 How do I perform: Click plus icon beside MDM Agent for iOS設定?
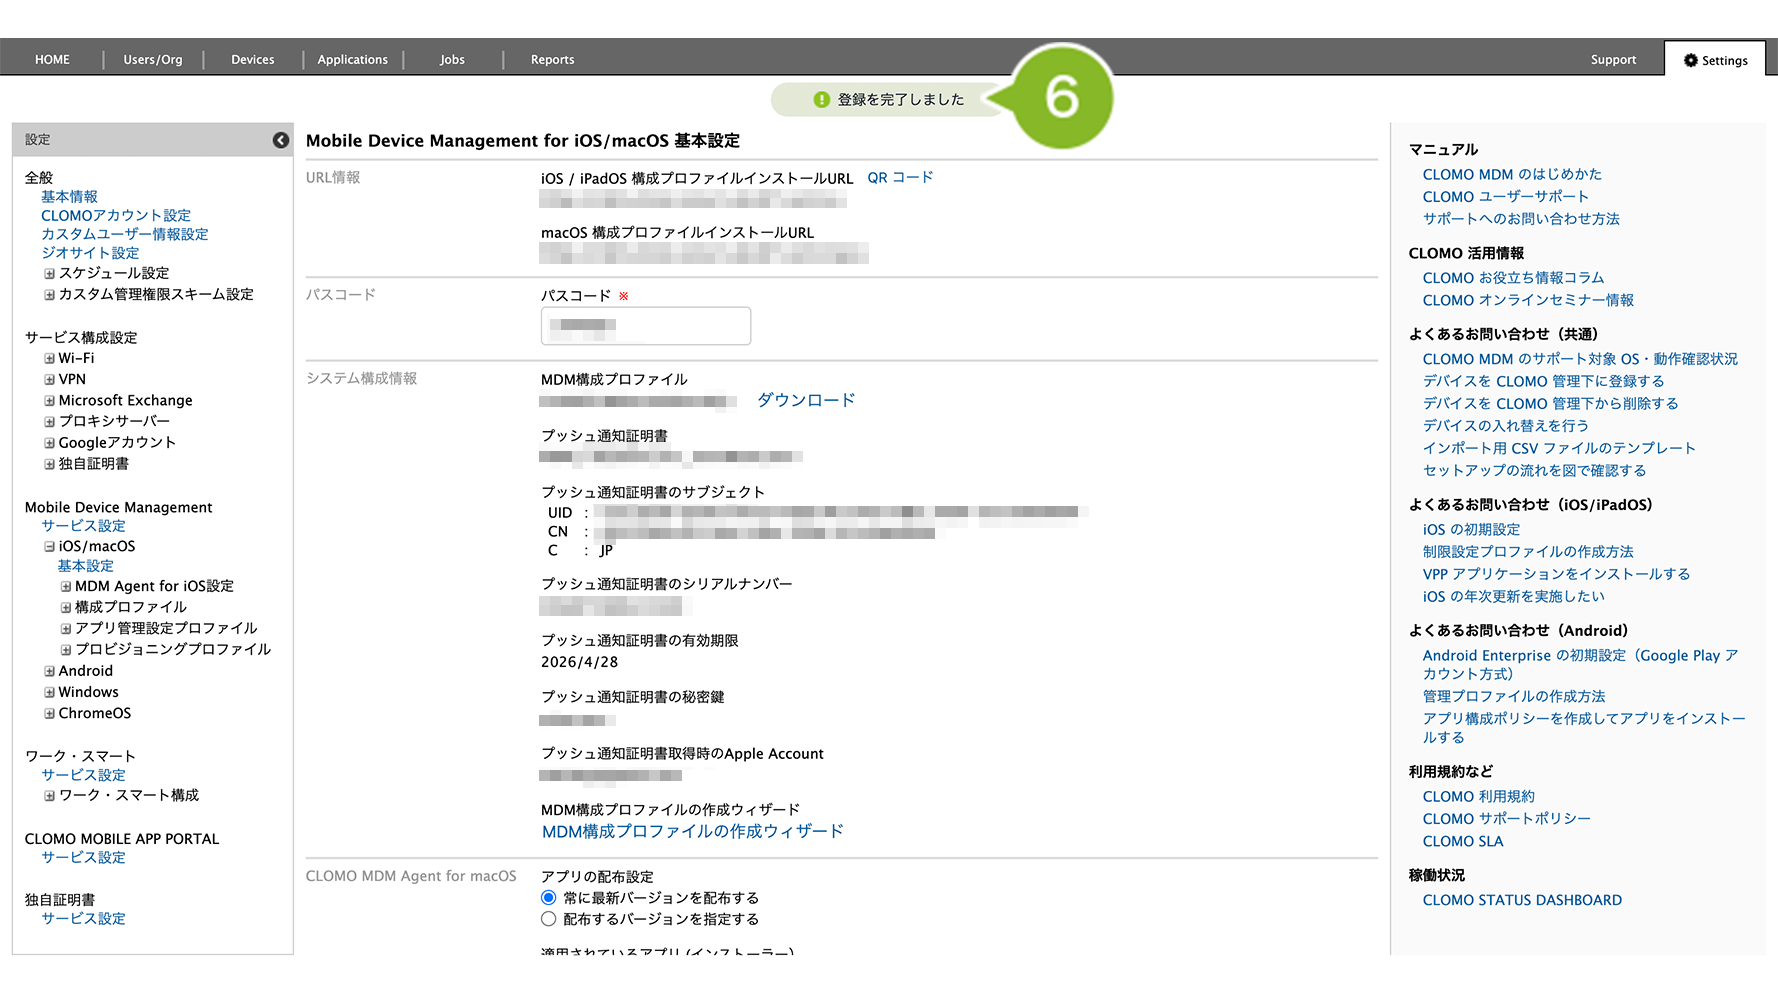pos(66,586)
